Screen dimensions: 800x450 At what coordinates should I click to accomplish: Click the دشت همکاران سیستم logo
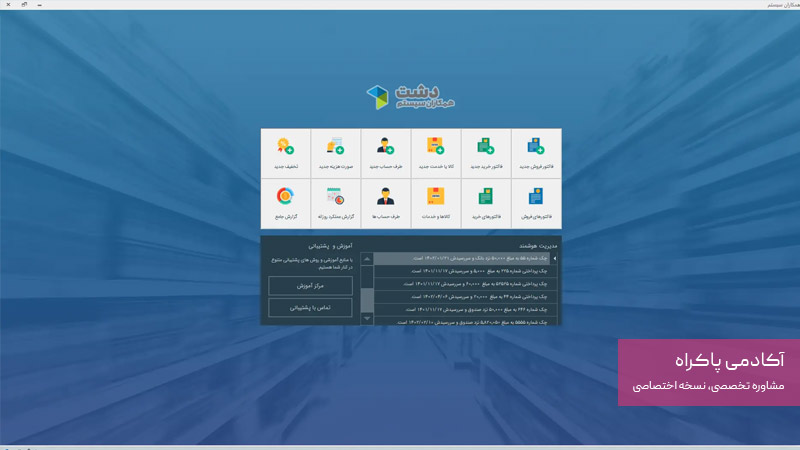click(411, 97)
